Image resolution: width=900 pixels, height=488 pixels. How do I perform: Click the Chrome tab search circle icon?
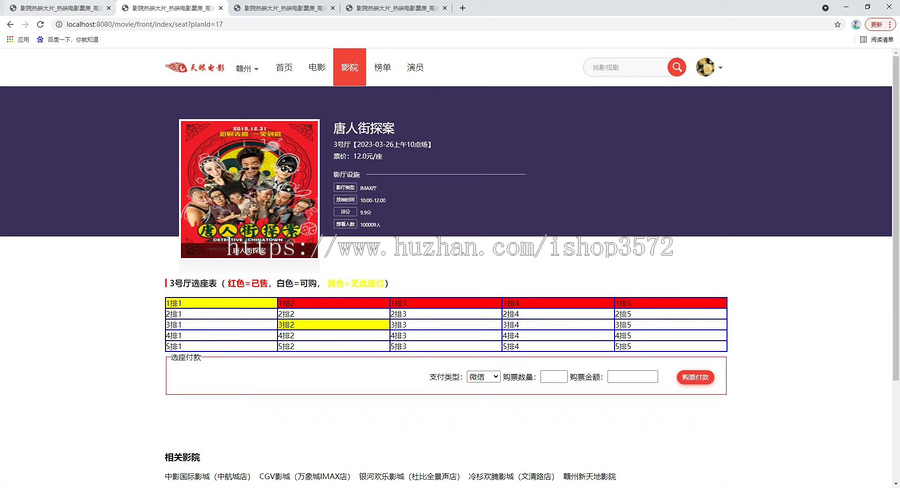825,8
